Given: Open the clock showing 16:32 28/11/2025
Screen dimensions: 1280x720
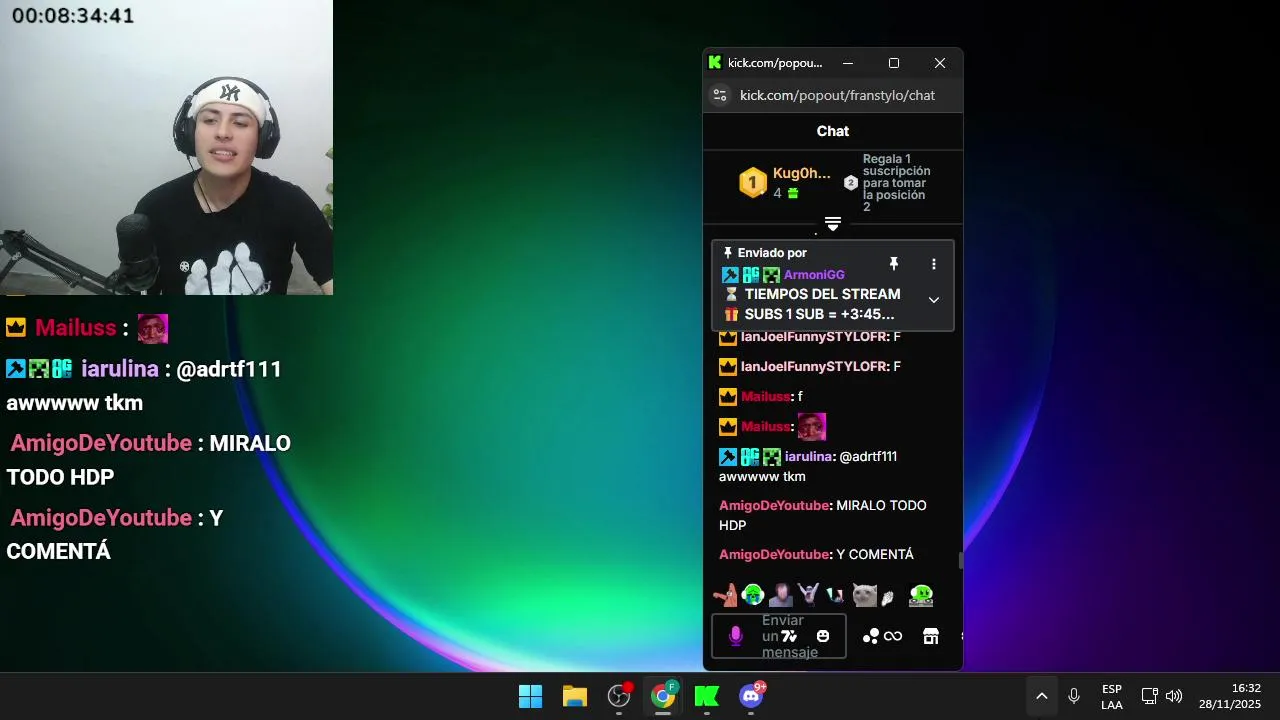Looking at the screenshot, I should (x=1230, y=696).
